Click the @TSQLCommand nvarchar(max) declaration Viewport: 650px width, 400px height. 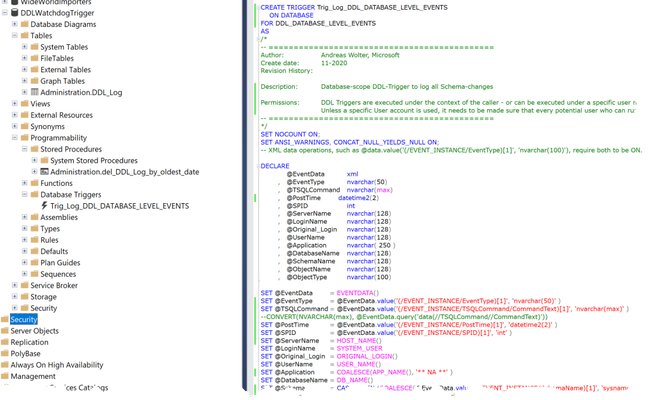point(340,190)
